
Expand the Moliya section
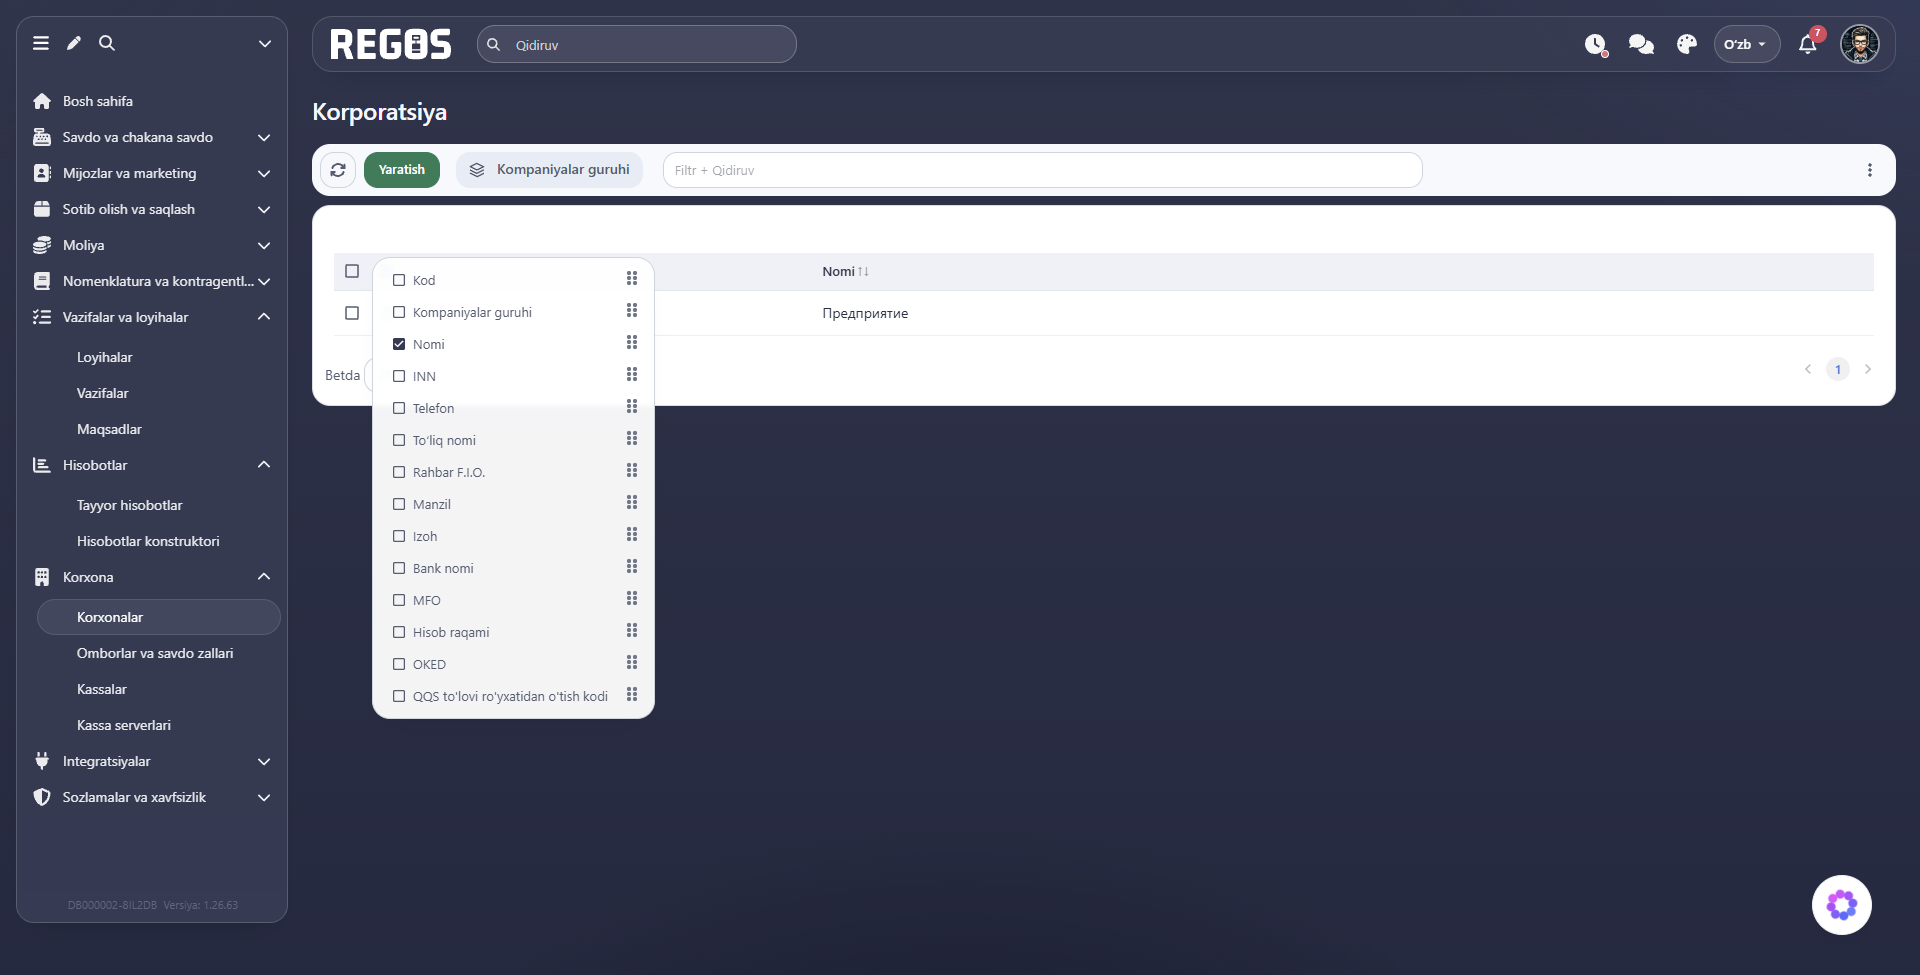pyautogui.click(x=152, y=245)
